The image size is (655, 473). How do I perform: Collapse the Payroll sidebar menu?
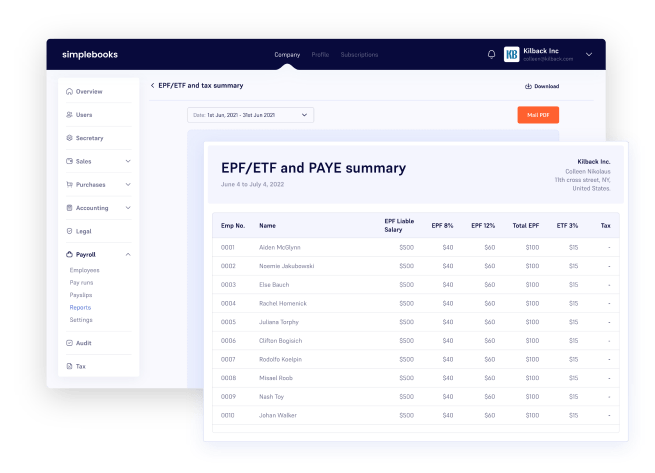point(127,255)
